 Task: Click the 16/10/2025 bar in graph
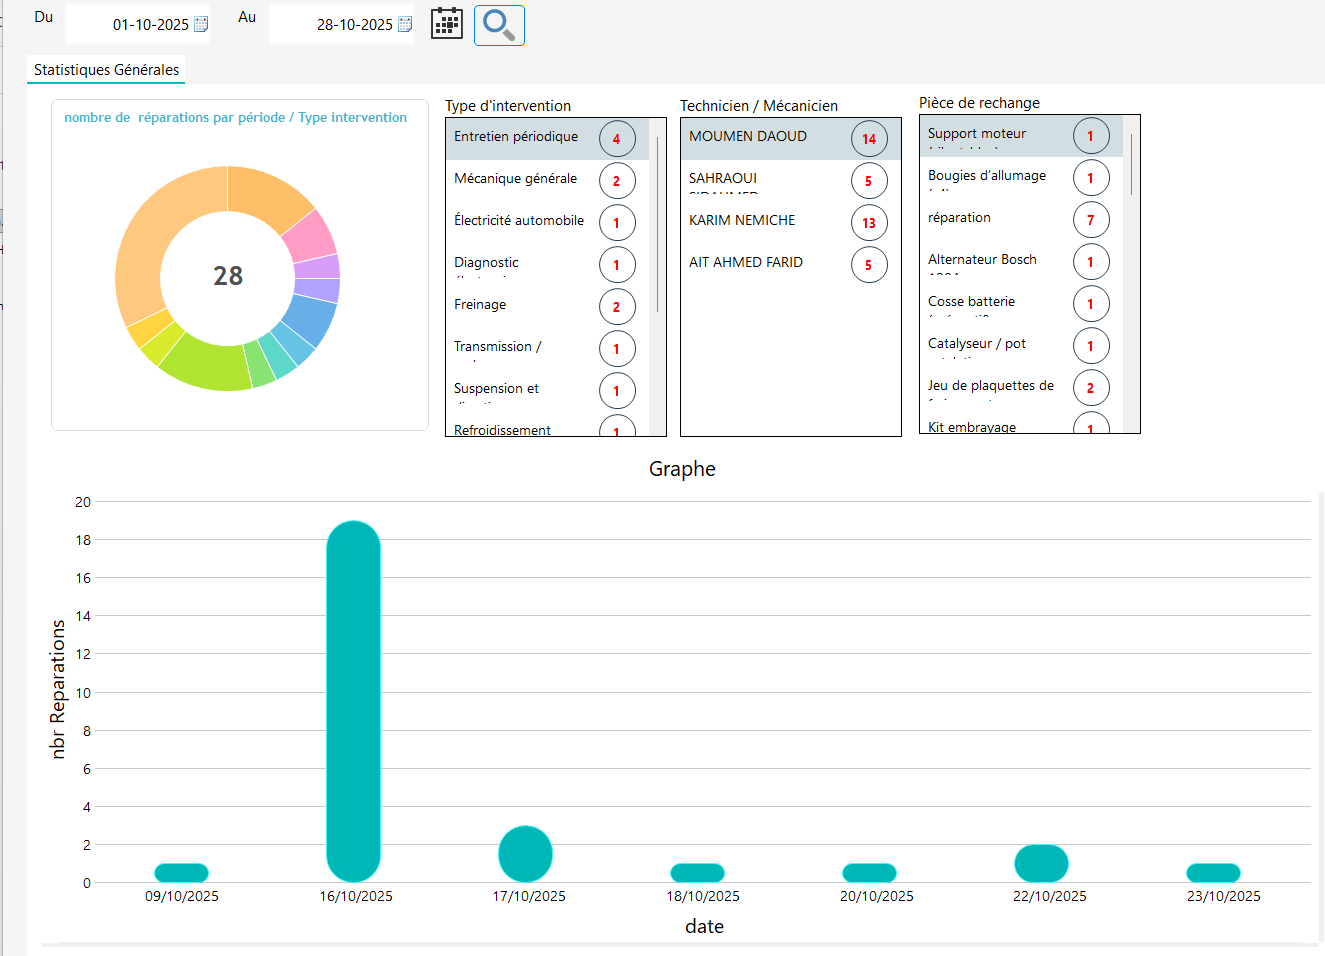coord(353,700)
